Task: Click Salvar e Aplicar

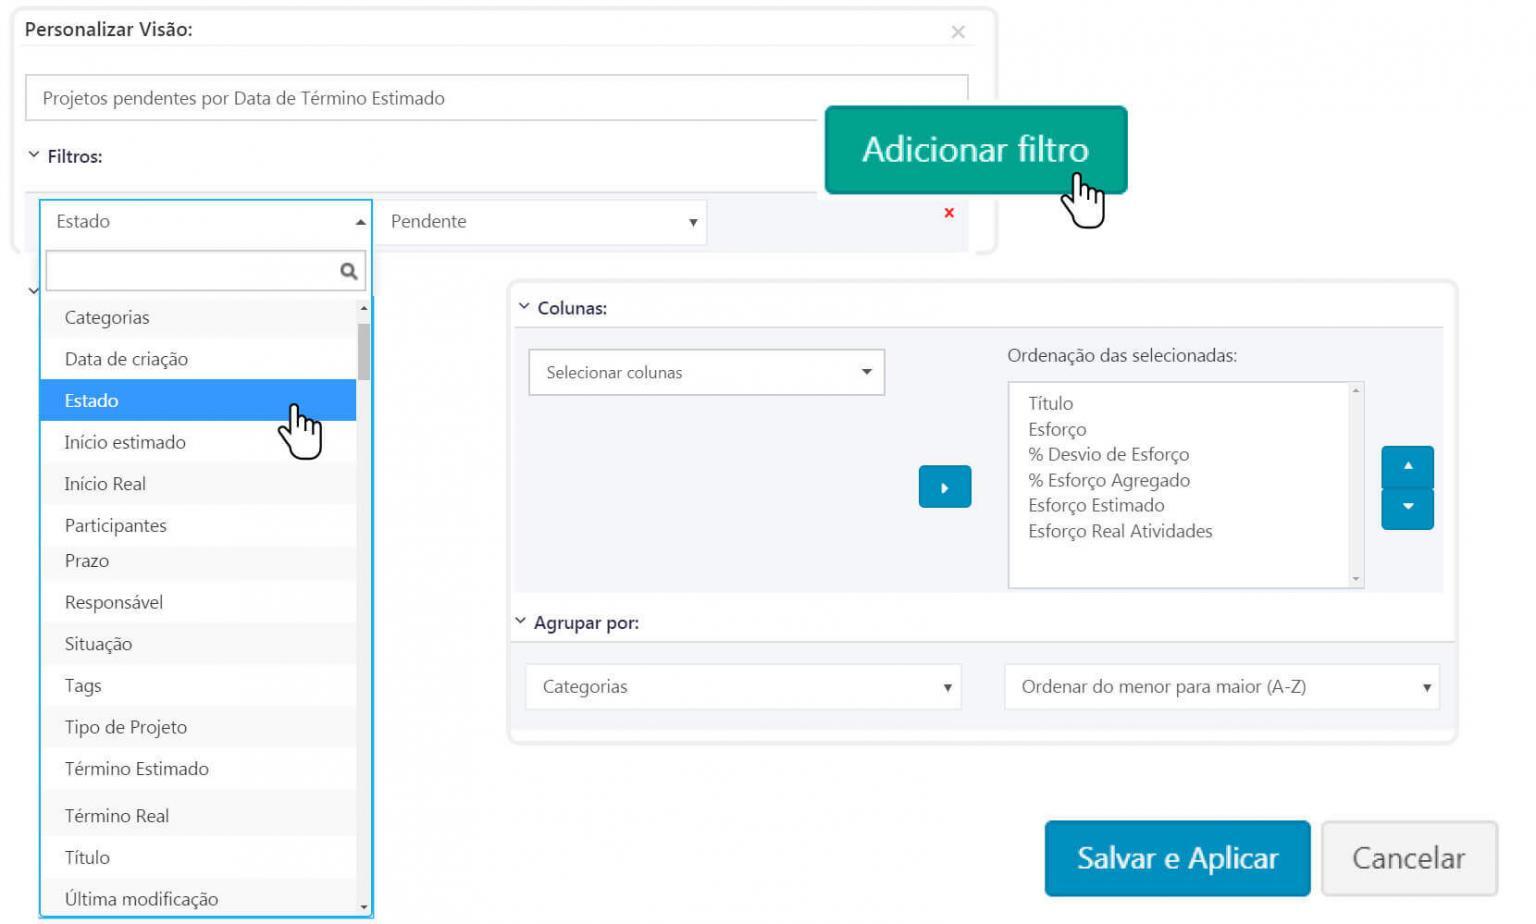Action: point(1176,858)
